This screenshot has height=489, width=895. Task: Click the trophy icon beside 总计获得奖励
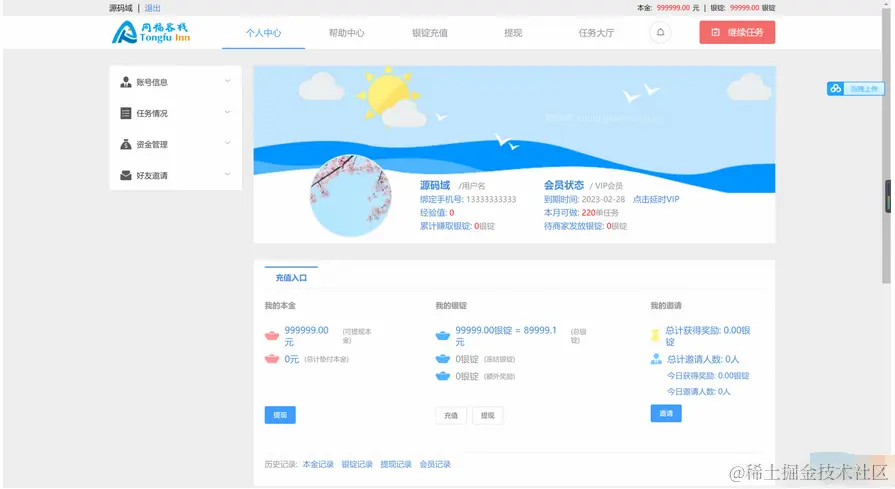tap(655, 336)
